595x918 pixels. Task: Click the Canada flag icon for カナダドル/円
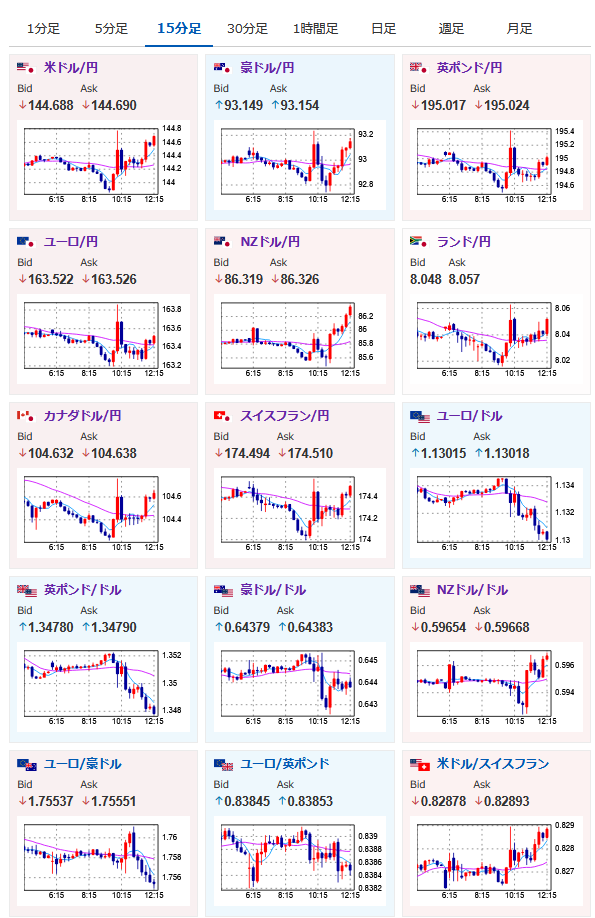[x=26, y=416]
